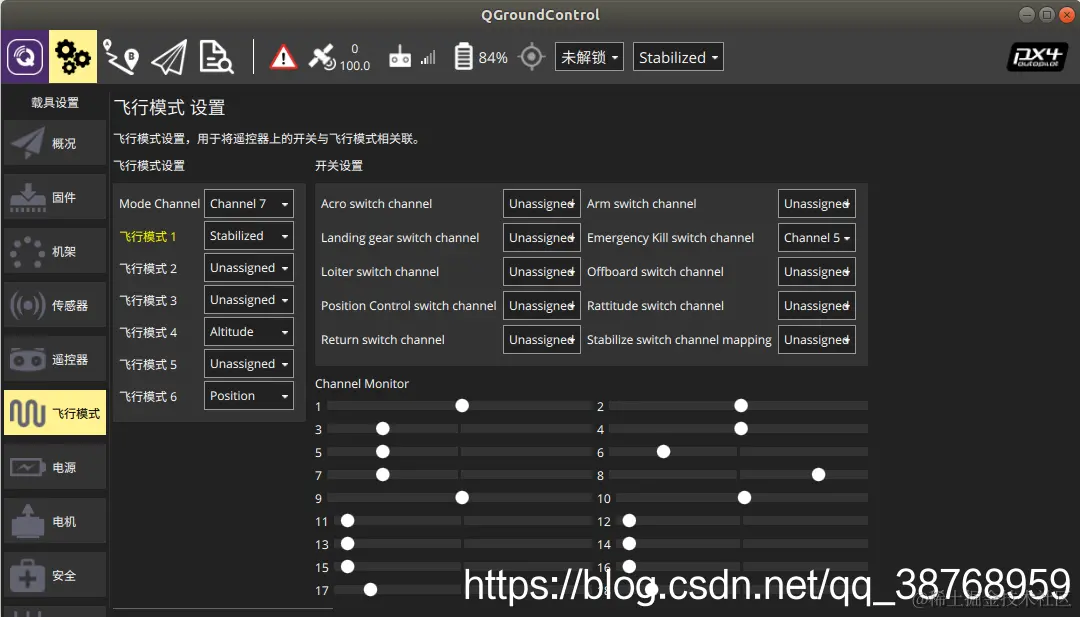Image resolution: width=1080 pixels, height=617 pixels.
Task: Click the 载具设置 sidebar header
Action: point(55,103)
